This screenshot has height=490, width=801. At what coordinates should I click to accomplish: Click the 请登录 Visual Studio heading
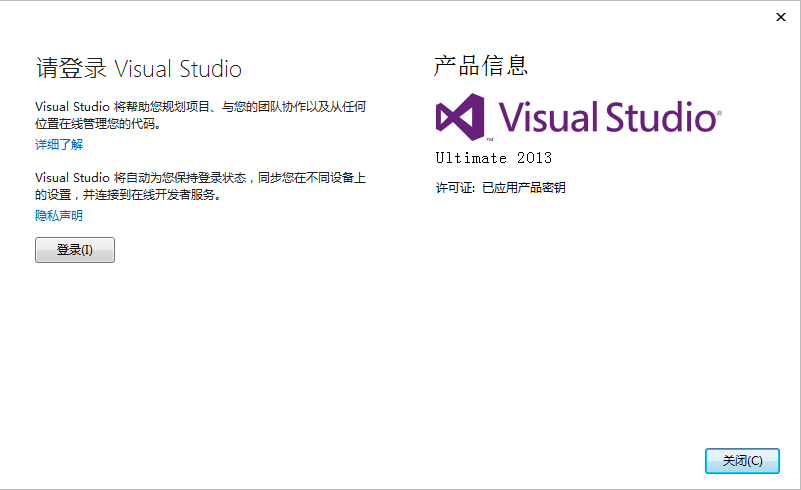click(138, 69)
